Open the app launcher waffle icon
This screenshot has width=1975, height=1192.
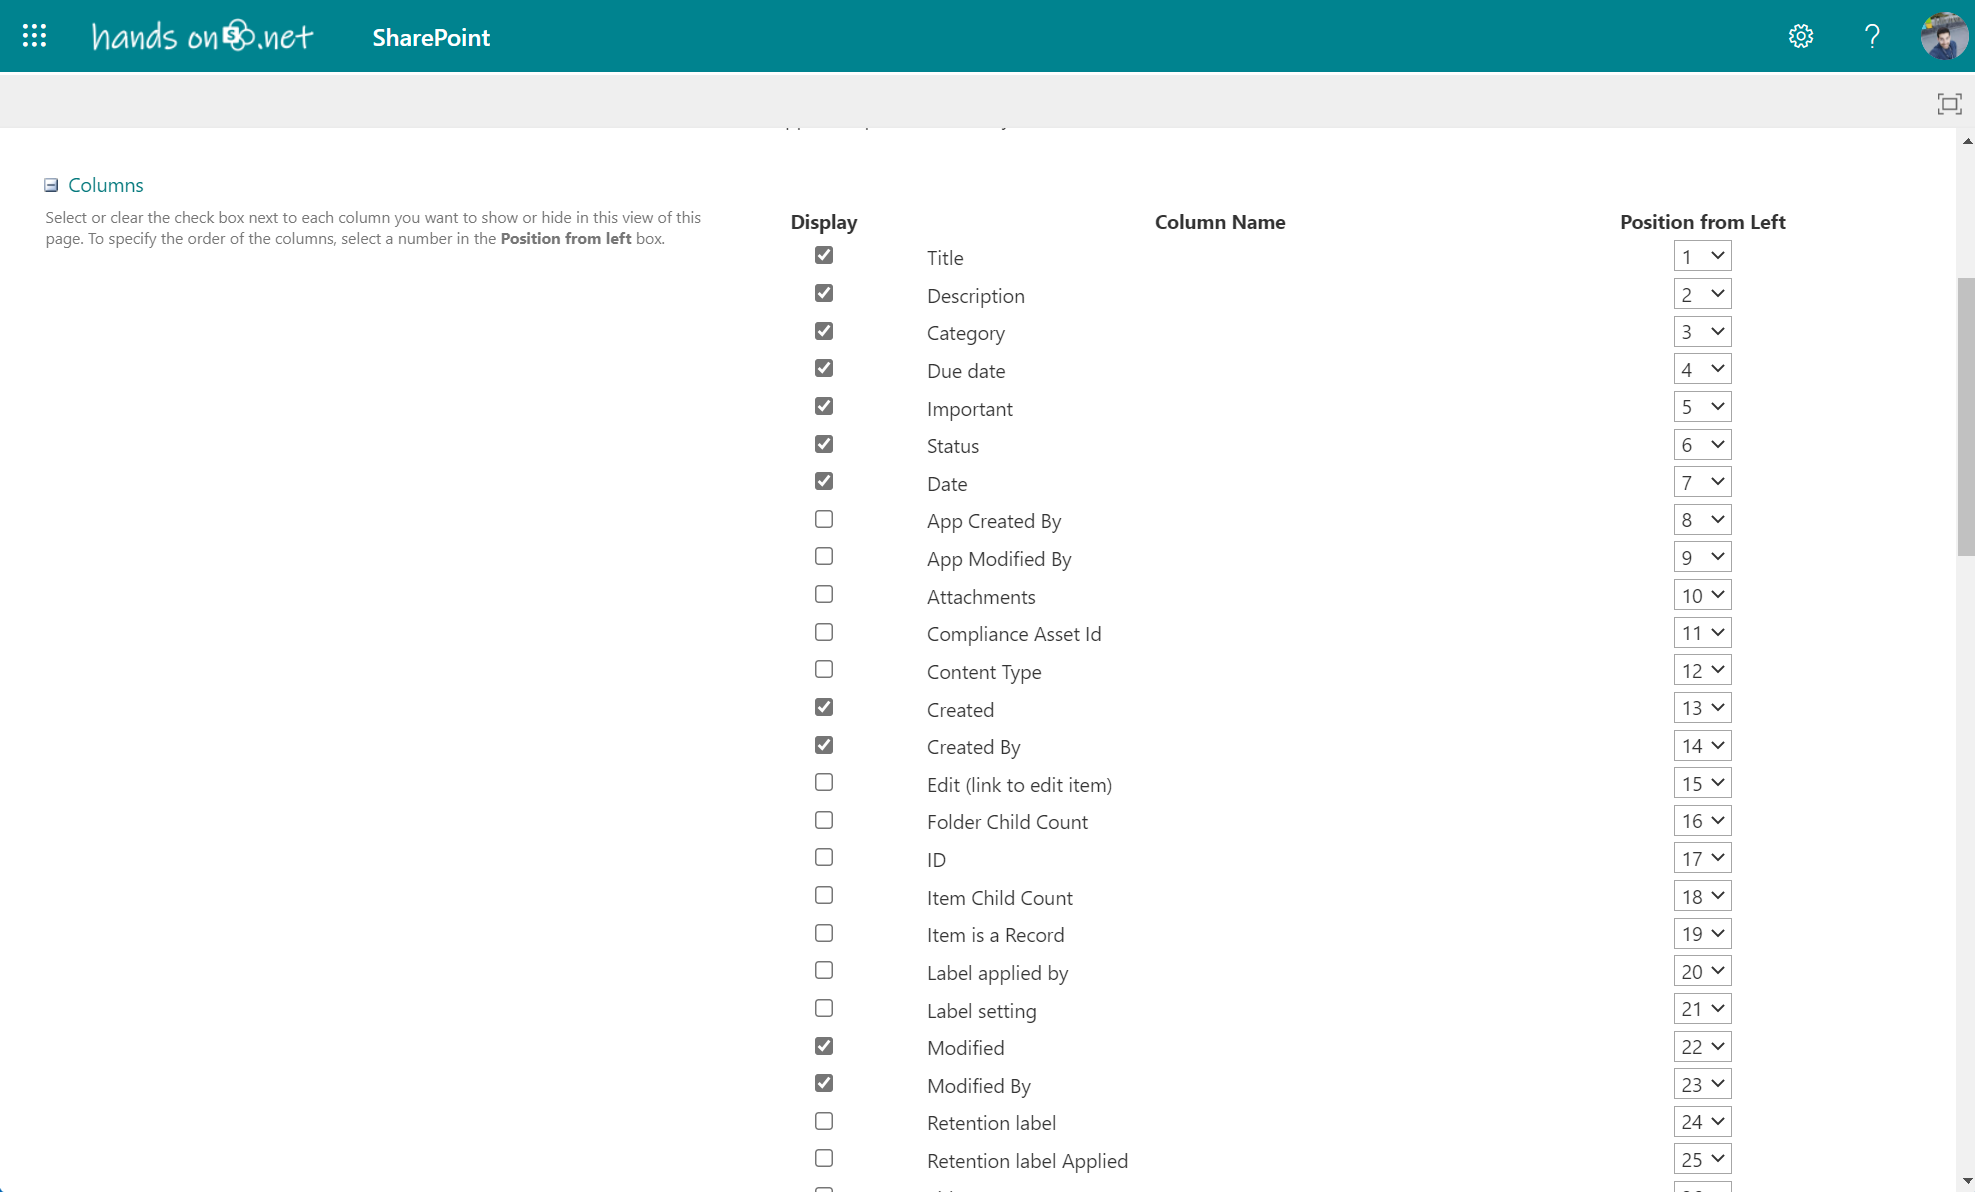[x=34, y=36]
